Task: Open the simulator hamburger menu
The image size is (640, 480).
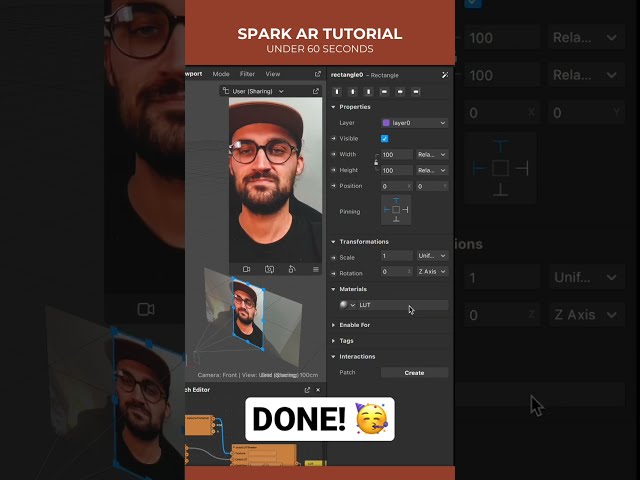Action: point(316,269)
